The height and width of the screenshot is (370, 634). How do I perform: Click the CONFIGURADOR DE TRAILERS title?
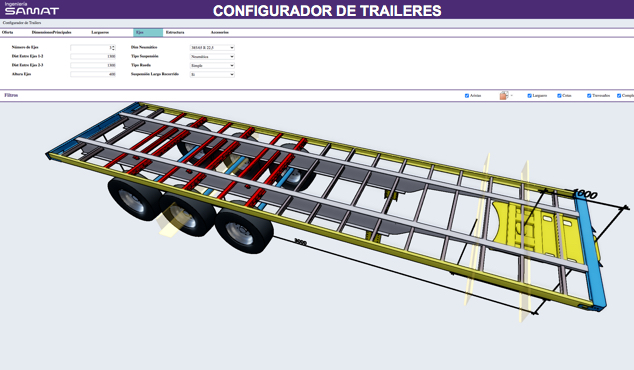click(327, 11)
